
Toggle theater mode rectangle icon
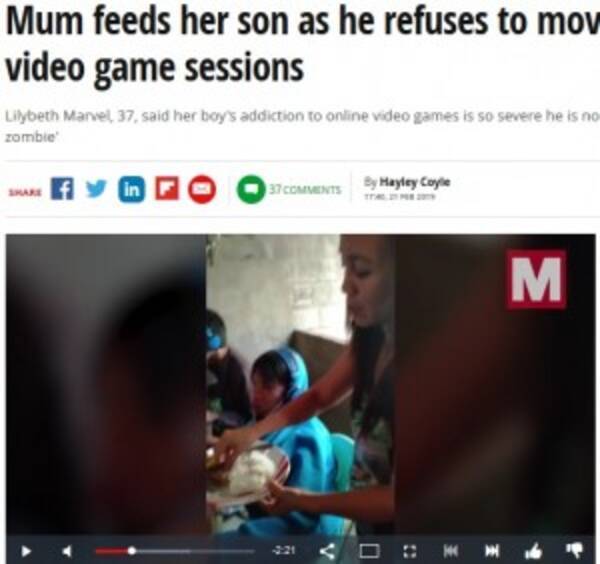click(369, 551)
